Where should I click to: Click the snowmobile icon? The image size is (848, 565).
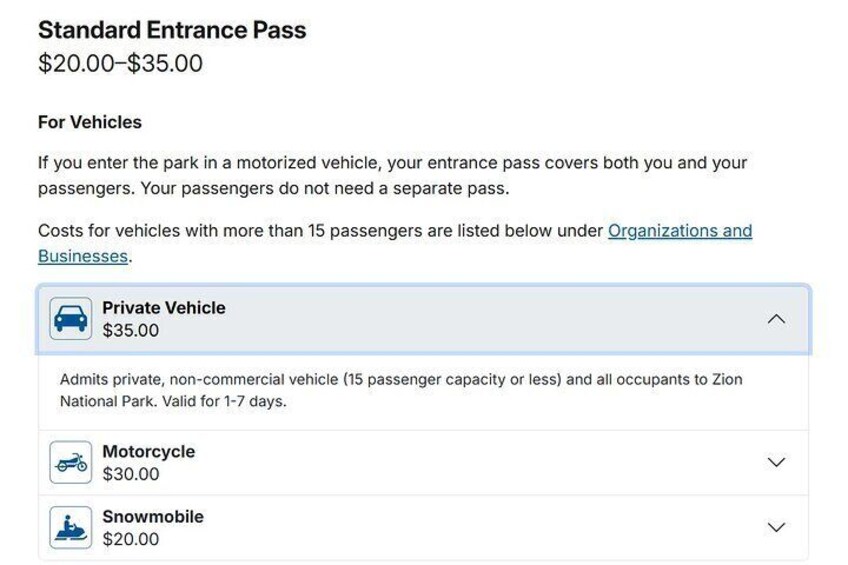pos(70,528)
